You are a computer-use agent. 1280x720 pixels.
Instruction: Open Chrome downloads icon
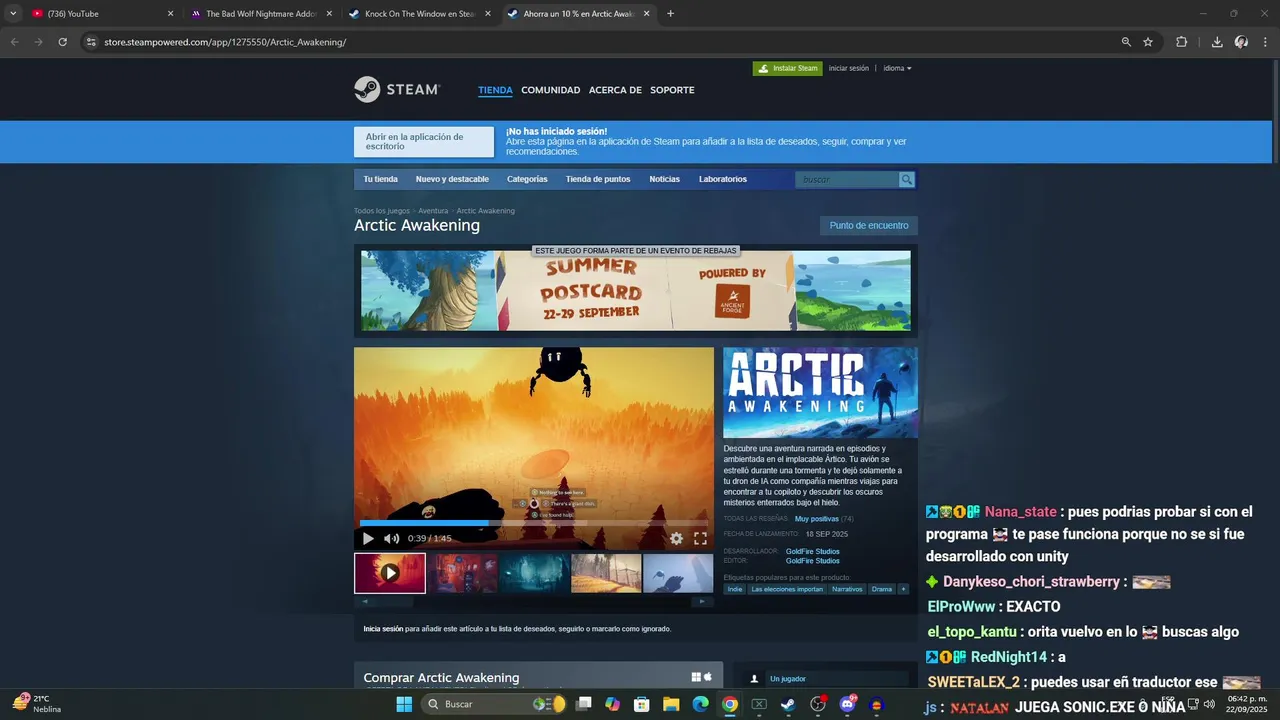(1217, 42)
